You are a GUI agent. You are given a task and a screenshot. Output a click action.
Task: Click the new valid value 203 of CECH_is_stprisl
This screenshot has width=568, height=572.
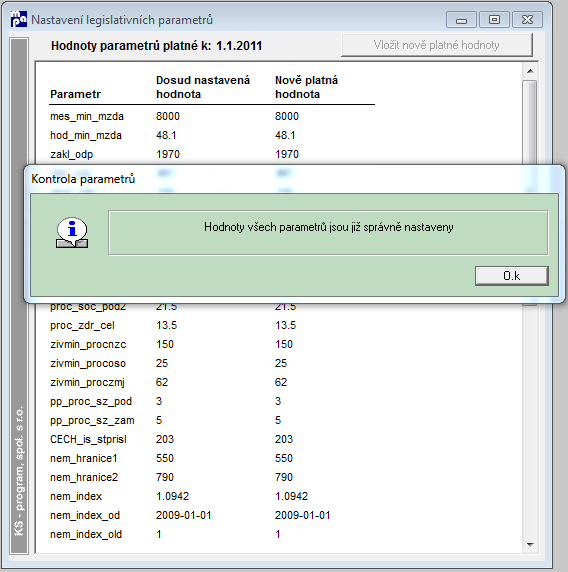coord(284,439)
